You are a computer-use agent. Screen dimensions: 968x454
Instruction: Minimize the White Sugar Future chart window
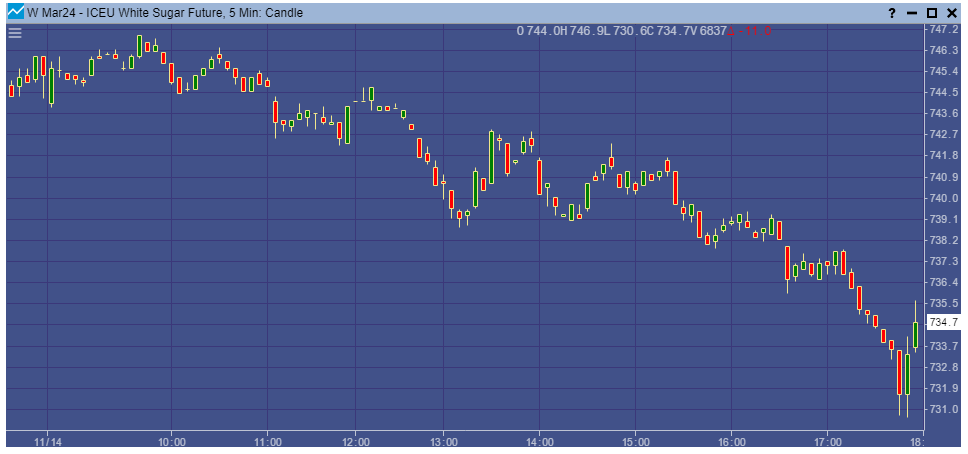pos(912,13)
